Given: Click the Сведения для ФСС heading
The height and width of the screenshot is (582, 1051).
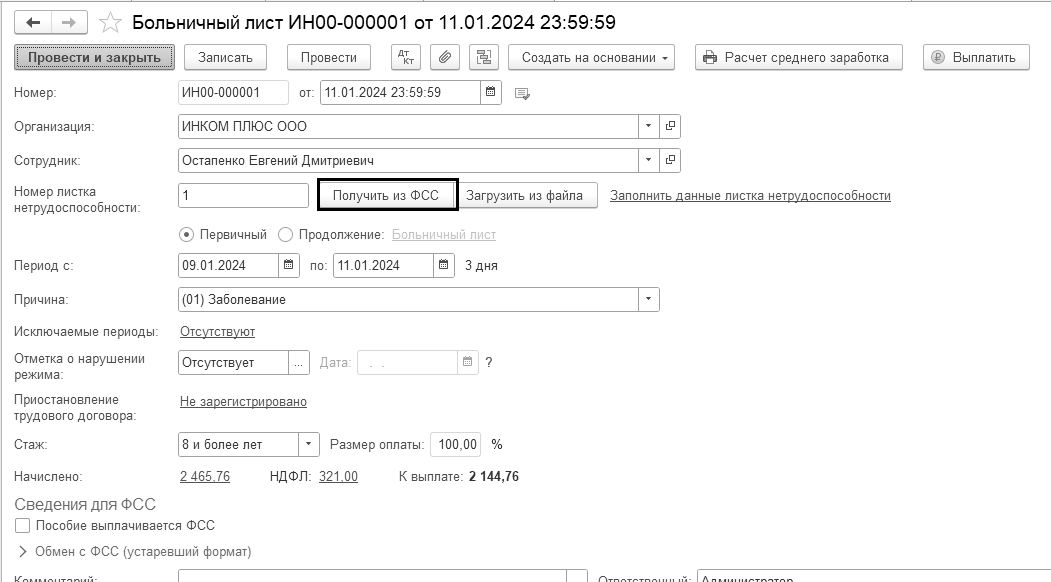Looking at the screenshot, I should (85, 504).
